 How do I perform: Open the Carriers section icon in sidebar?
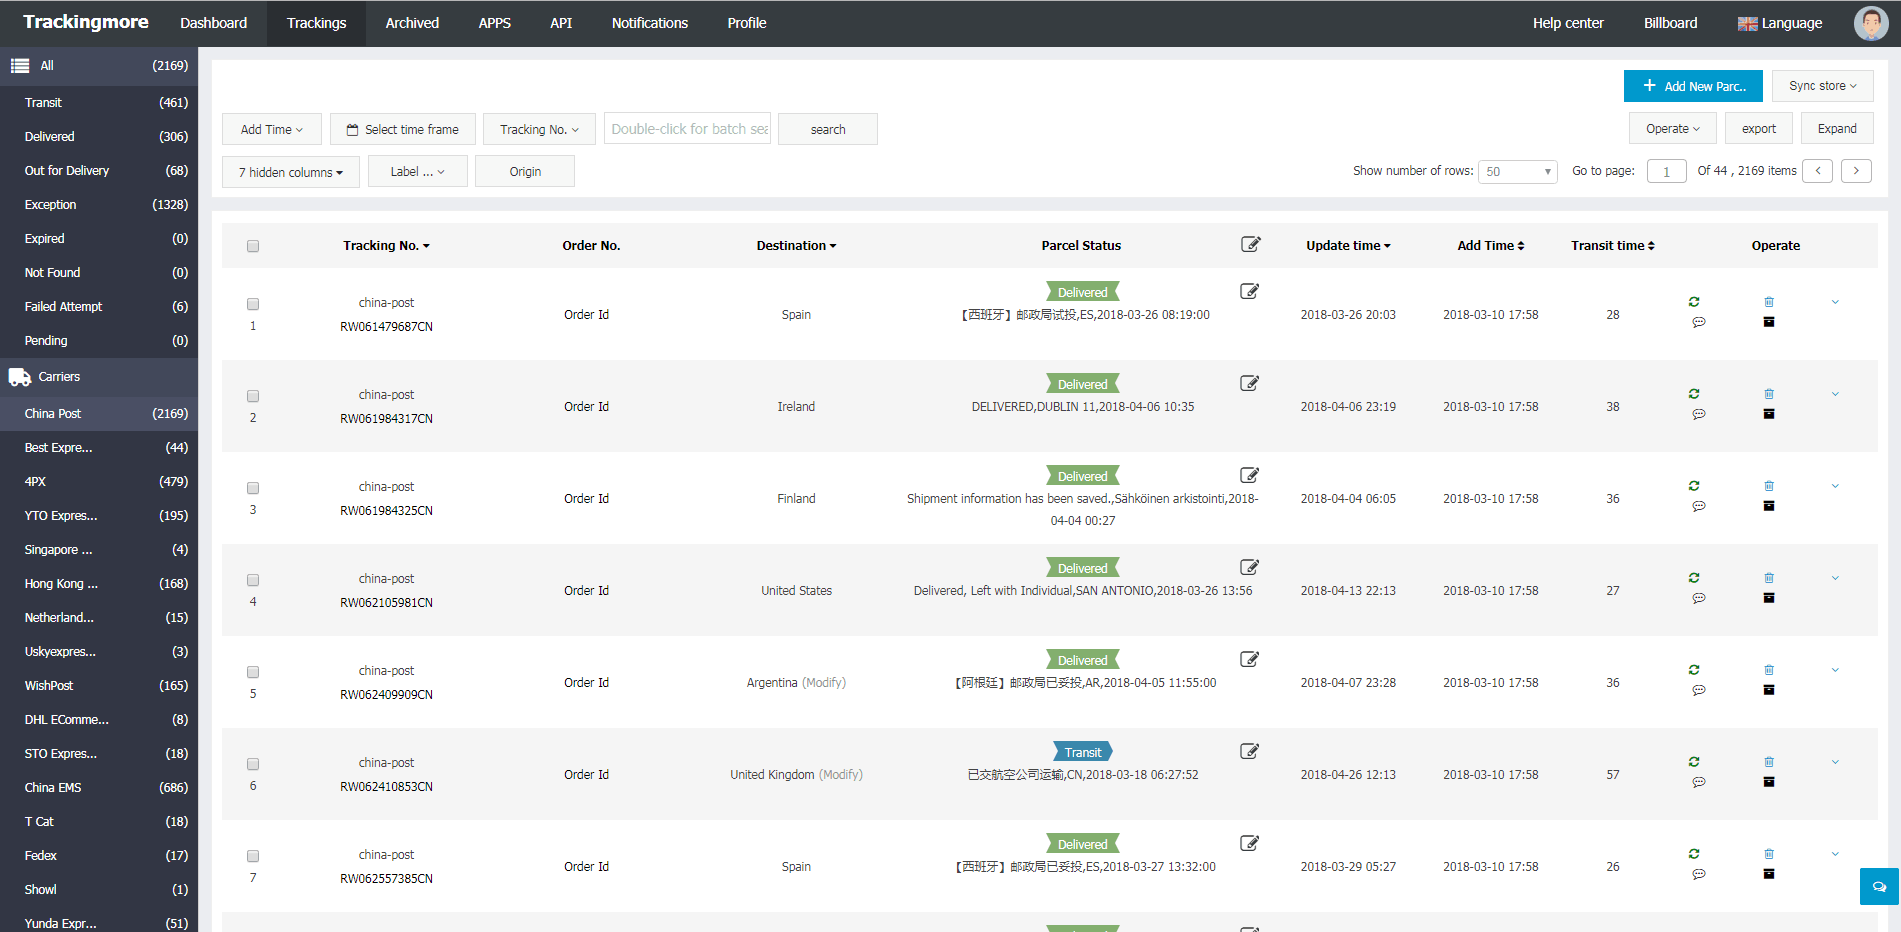point(20,376)
